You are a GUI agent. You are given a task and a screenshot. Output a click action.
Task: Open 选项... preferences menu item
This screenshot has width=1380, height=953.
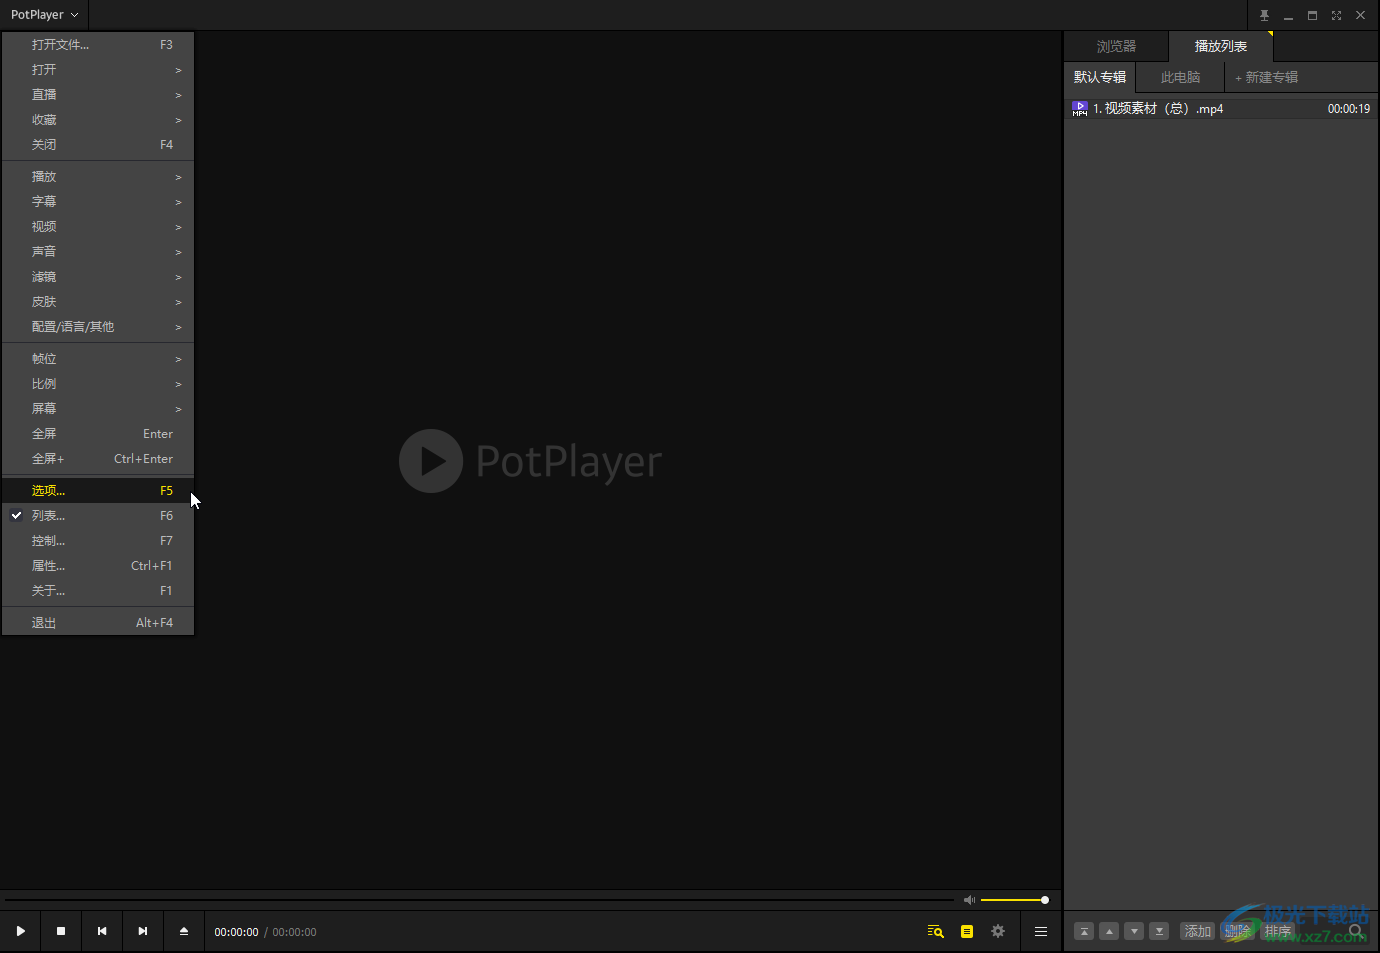click(x=98, y=491)
